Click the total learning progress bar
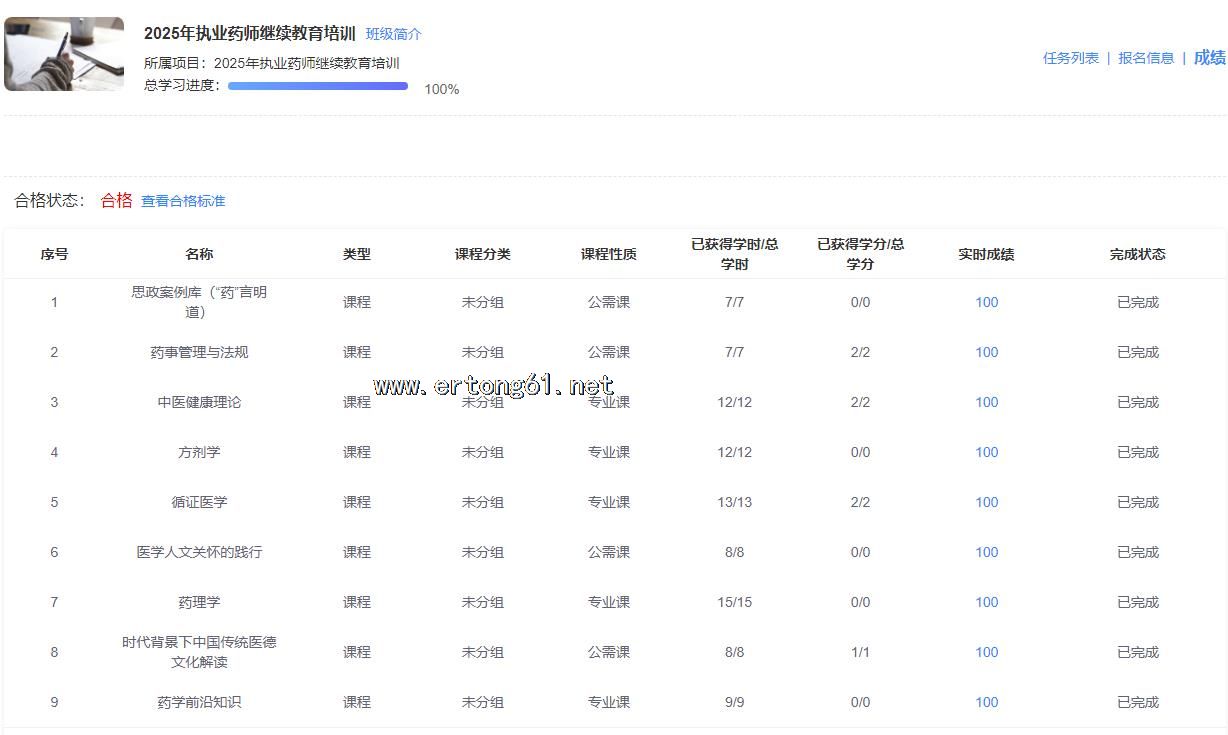Image resolution: width=1228 pixels, height=735 pixels. [318, 86]
